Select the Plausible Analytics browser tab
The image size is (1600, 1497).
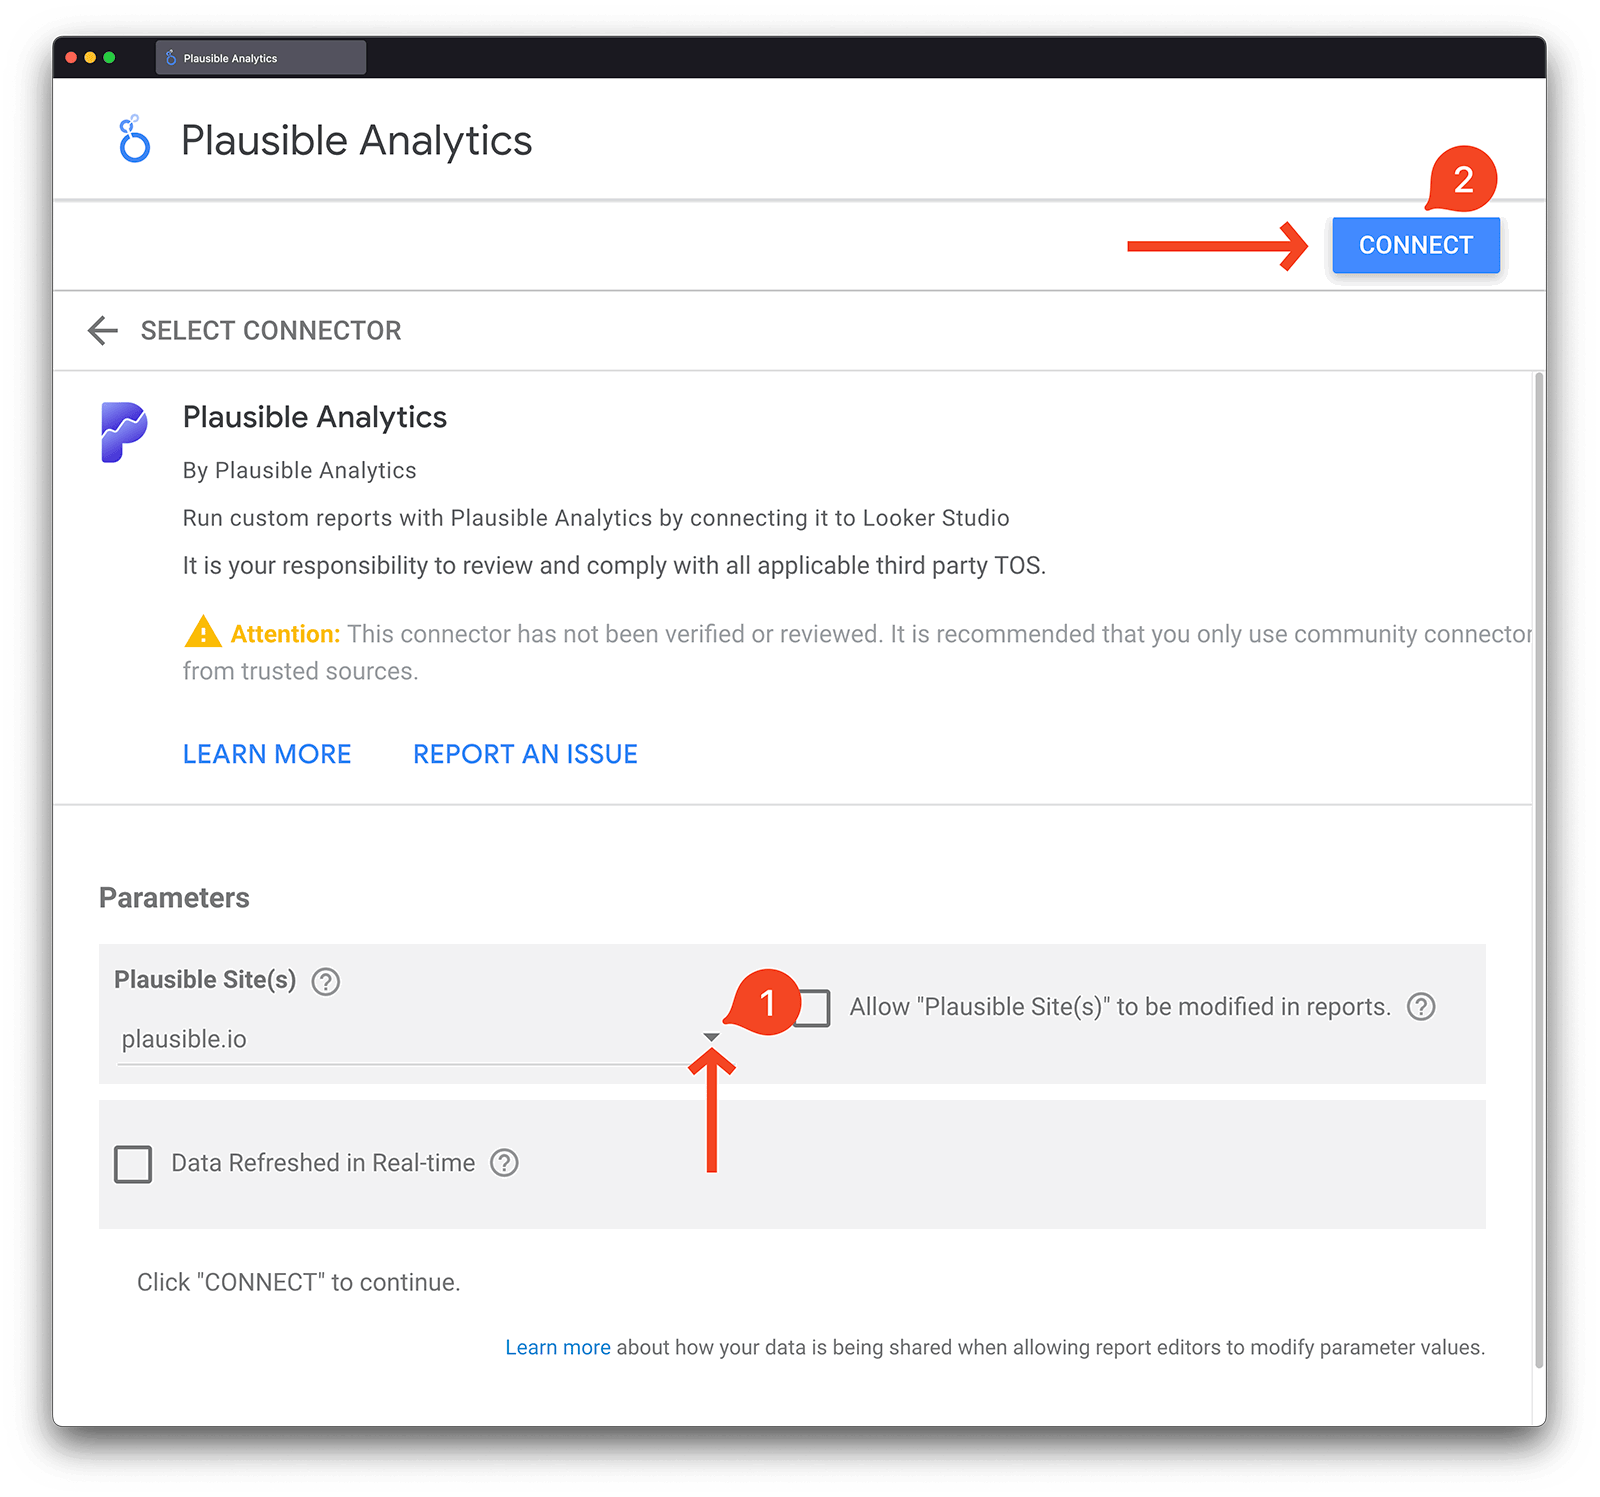[260, 57]
